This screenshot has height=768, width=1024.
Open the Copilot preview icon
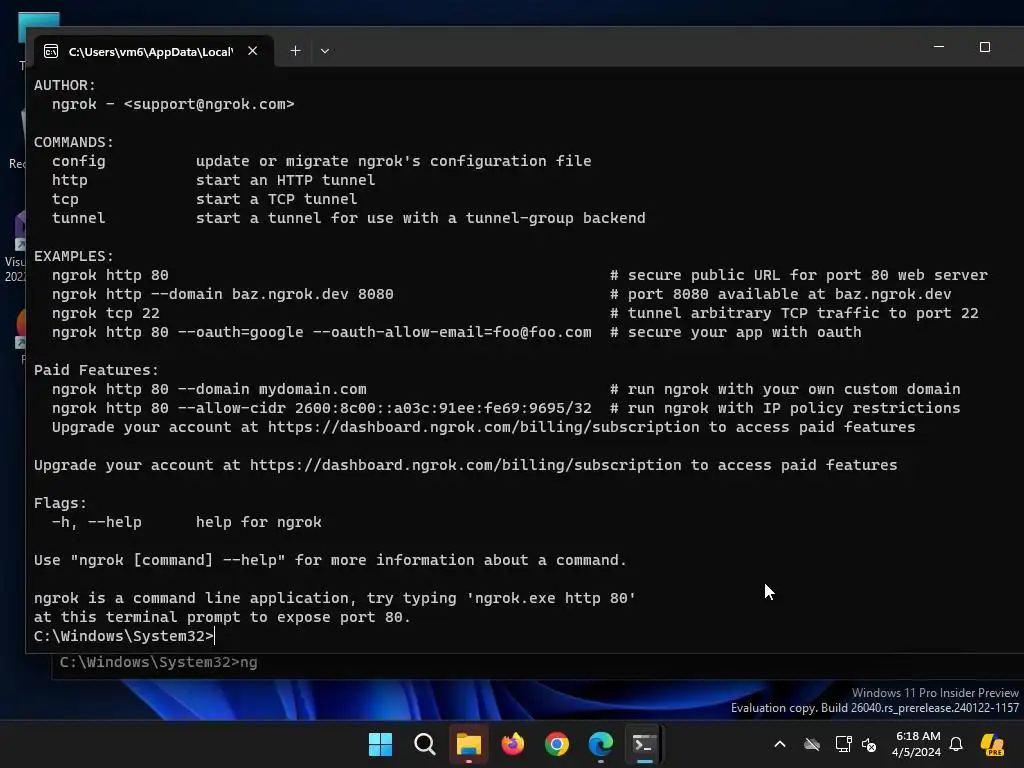pos(992,744)
